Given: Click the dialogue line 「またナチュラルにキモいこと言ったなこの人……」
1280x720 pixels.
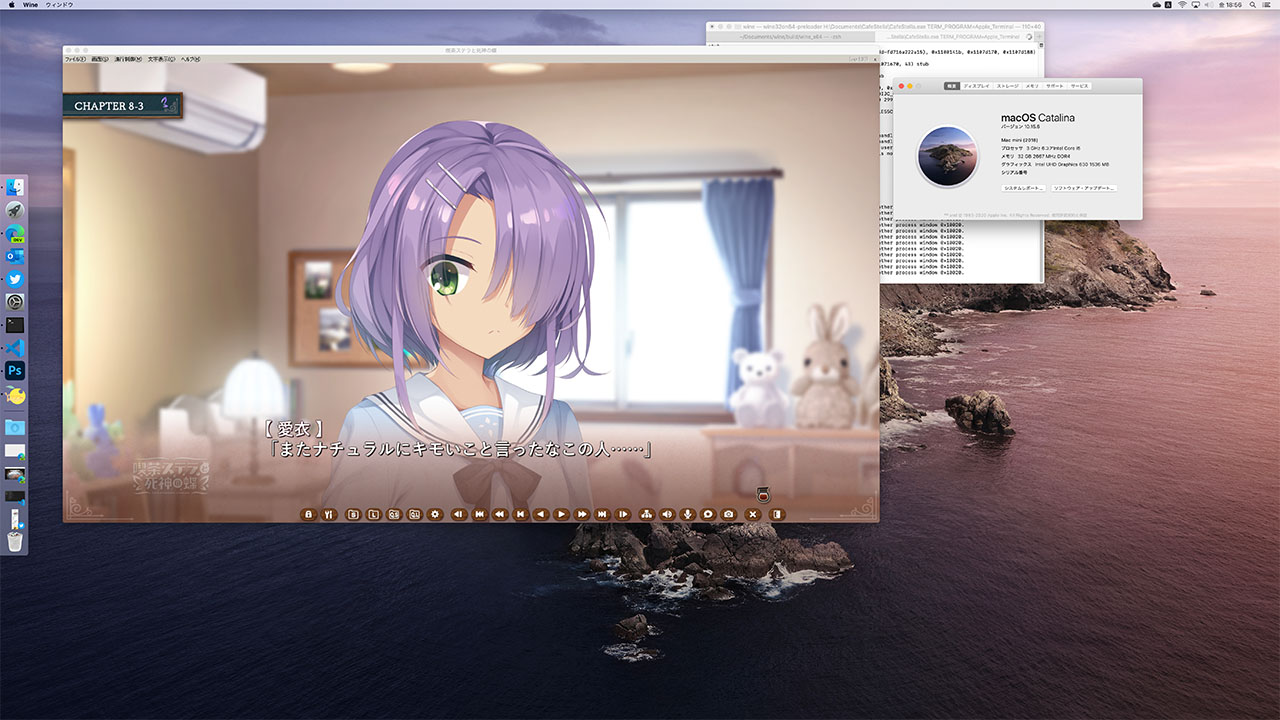Looking at the screenshot, I should (461, 450).
